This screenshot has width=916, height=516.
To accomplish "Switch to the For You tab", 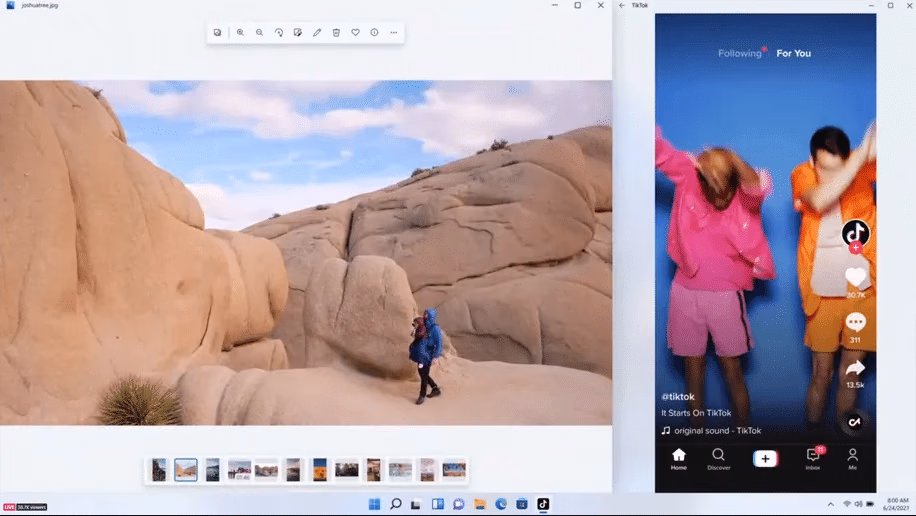I will [793, 53].
